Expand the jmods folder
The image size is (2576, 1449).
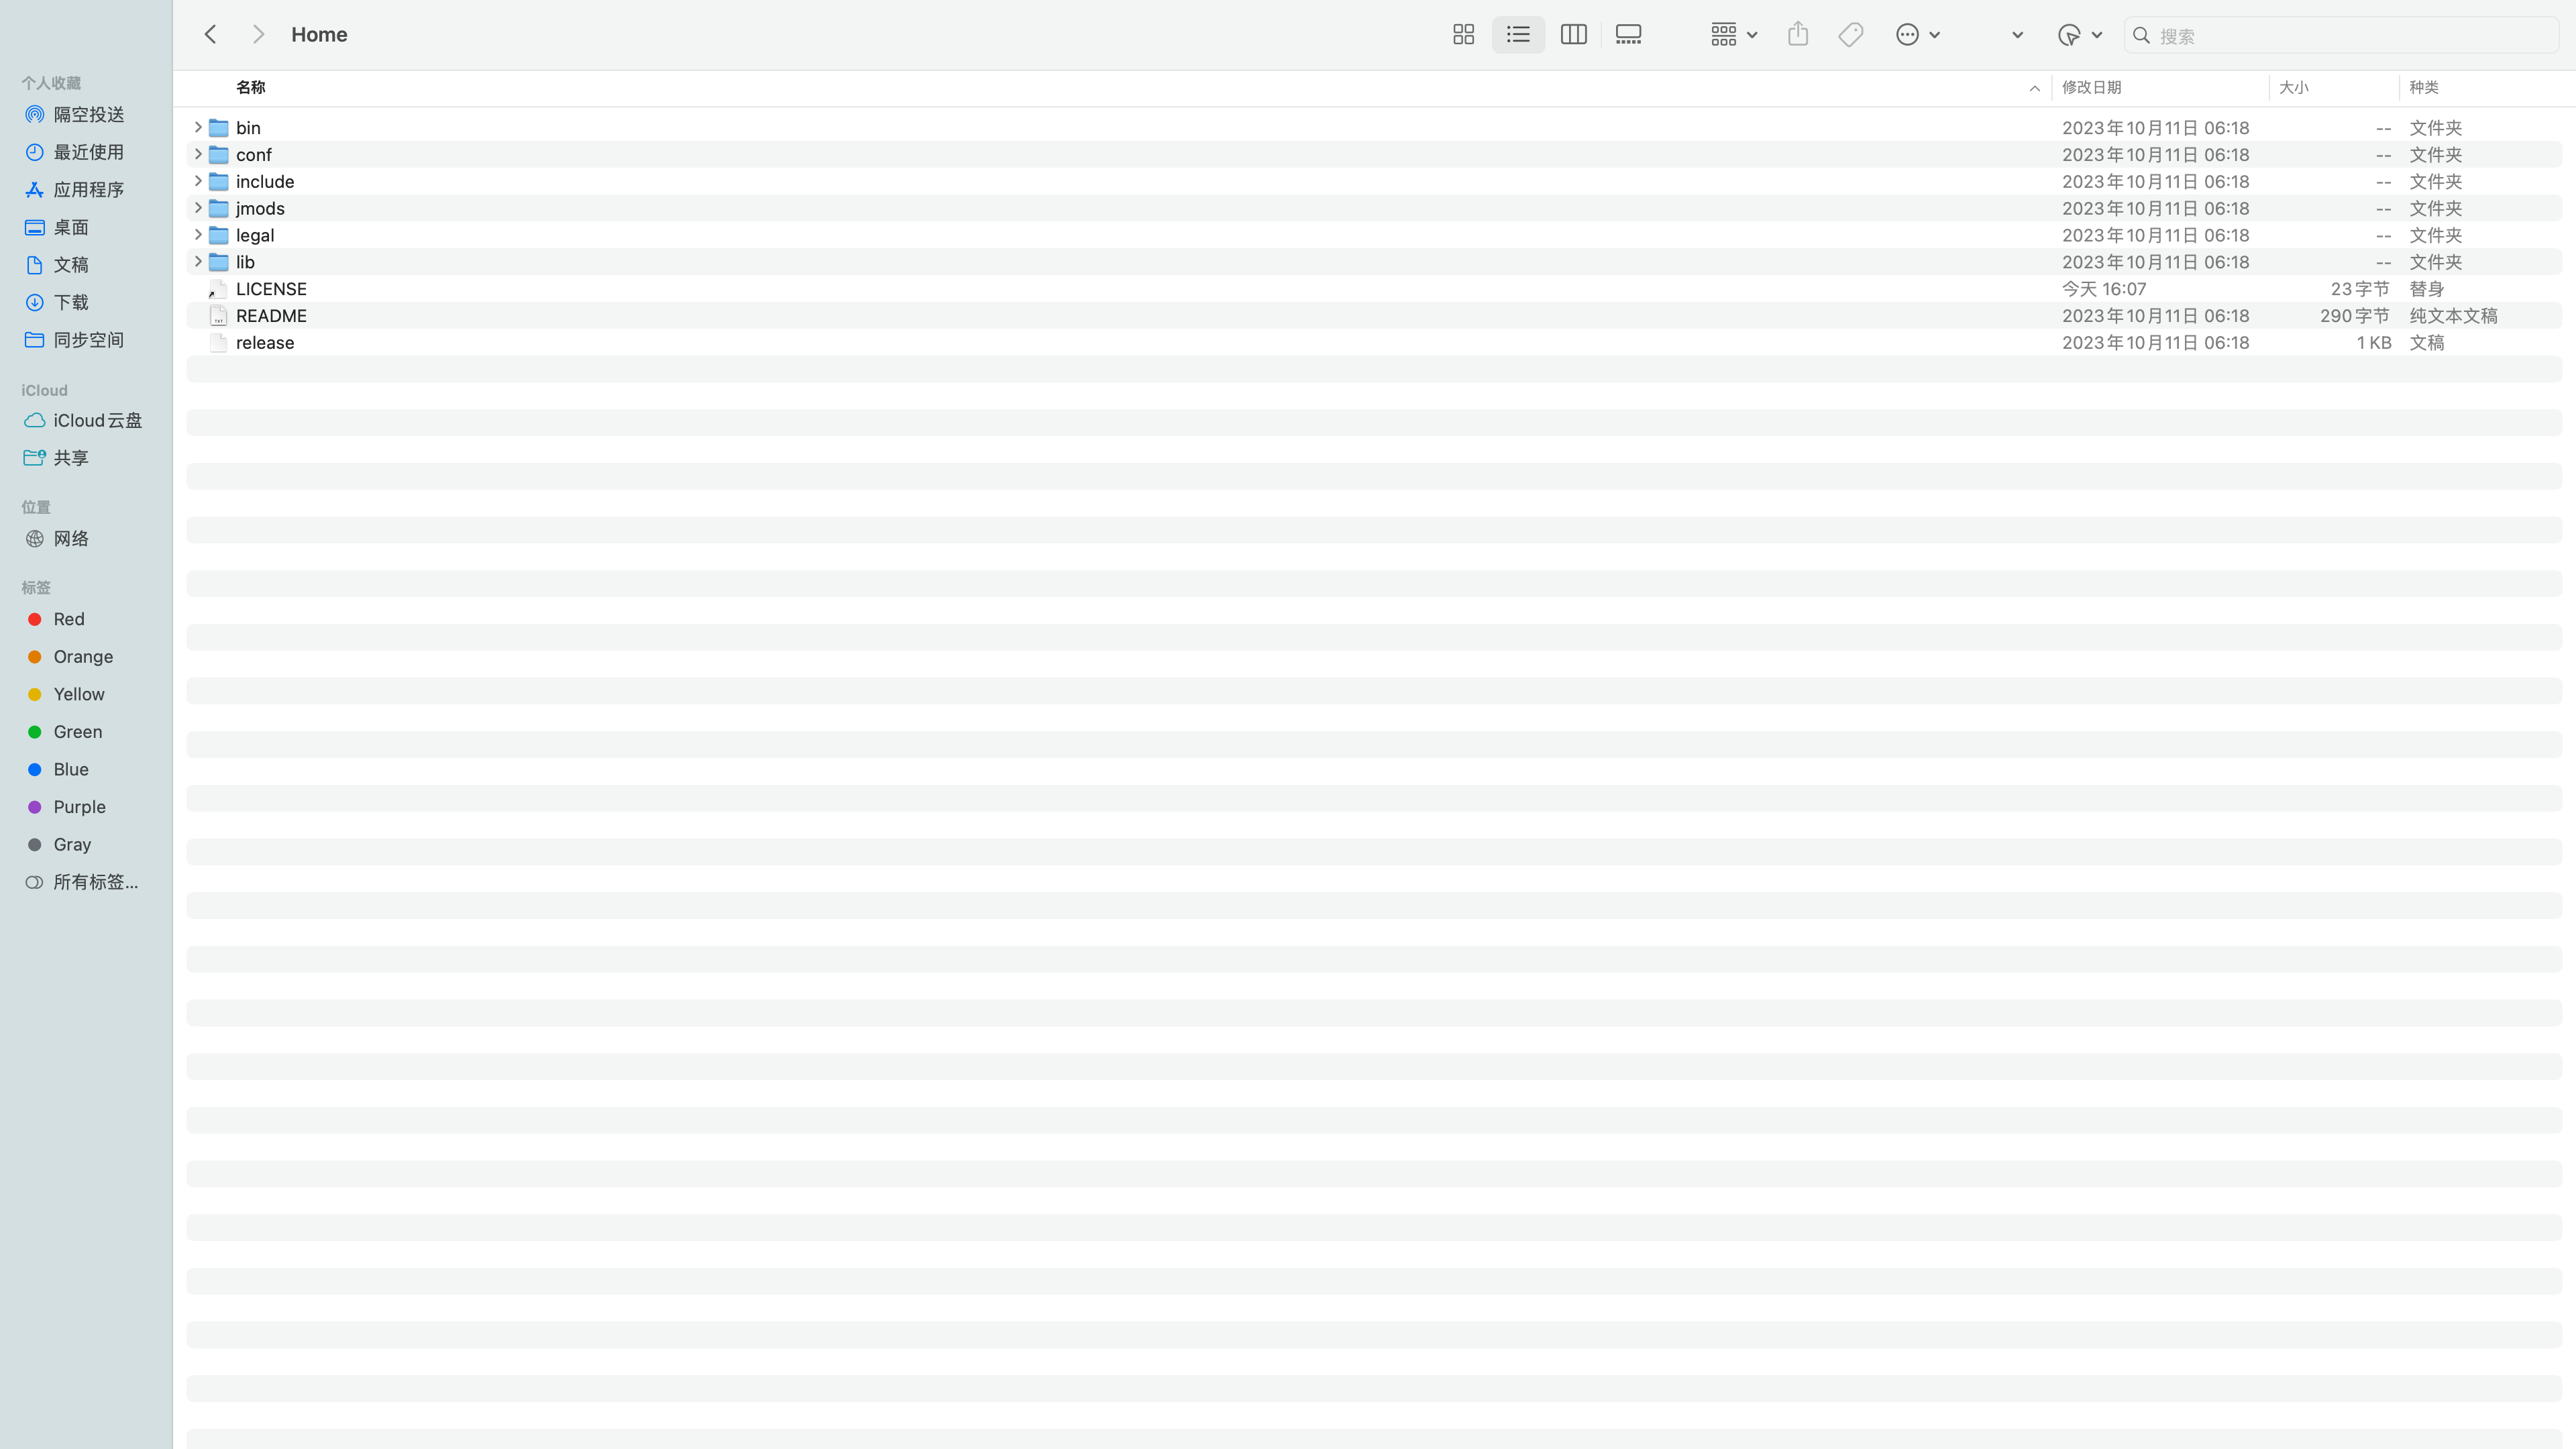[198, 208]
